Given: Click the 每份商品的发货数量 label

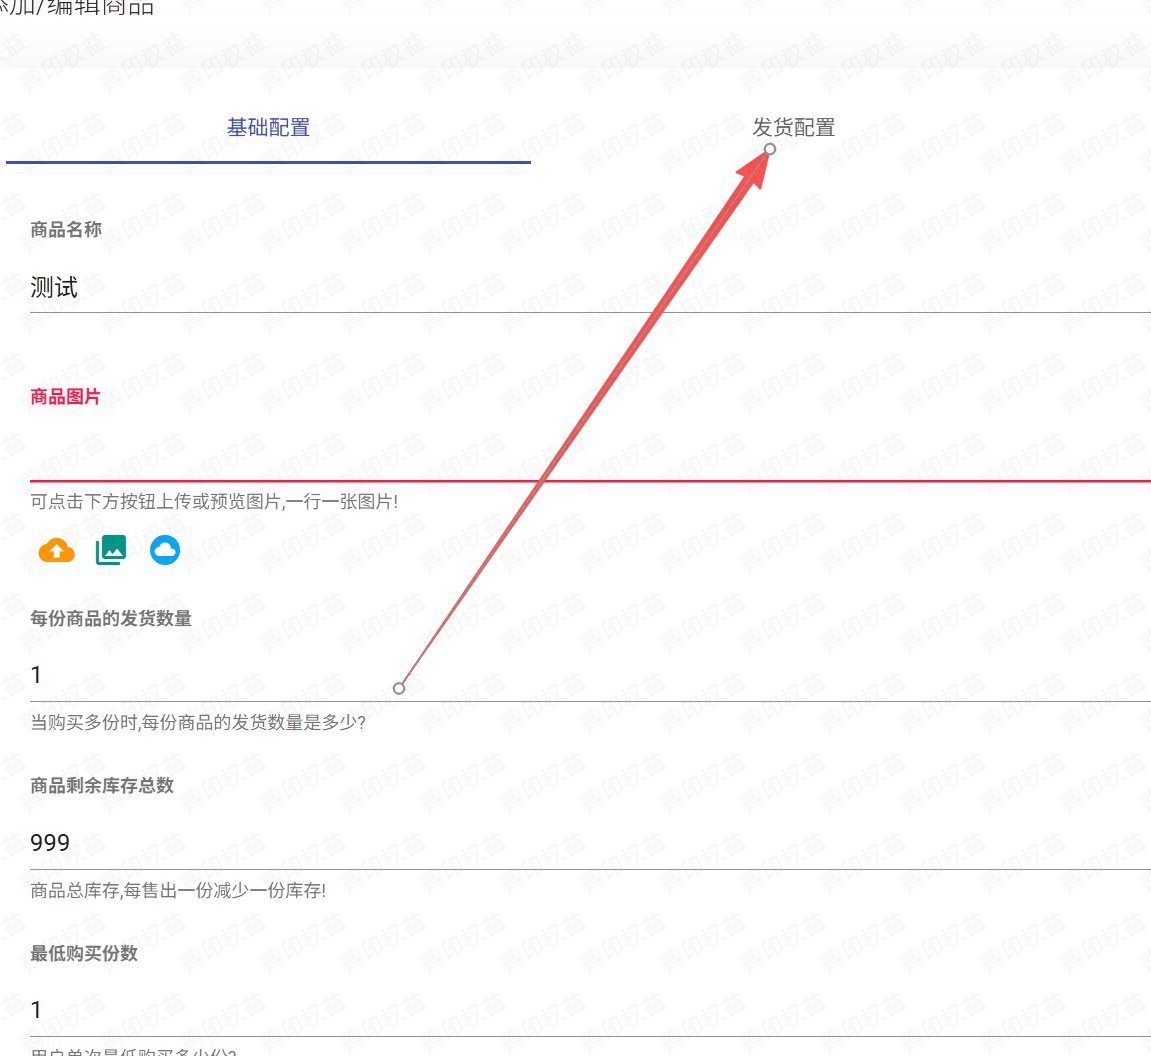Looking at the screenshot, I should tap(111, 619).
